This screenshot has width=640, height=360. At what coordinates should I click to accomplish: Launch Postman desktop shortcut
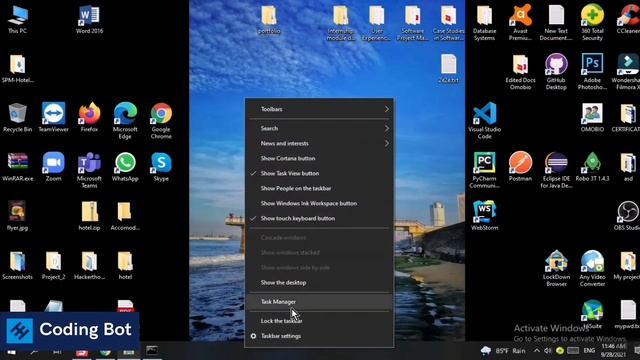pyautogui.click(x=520, y=167)
